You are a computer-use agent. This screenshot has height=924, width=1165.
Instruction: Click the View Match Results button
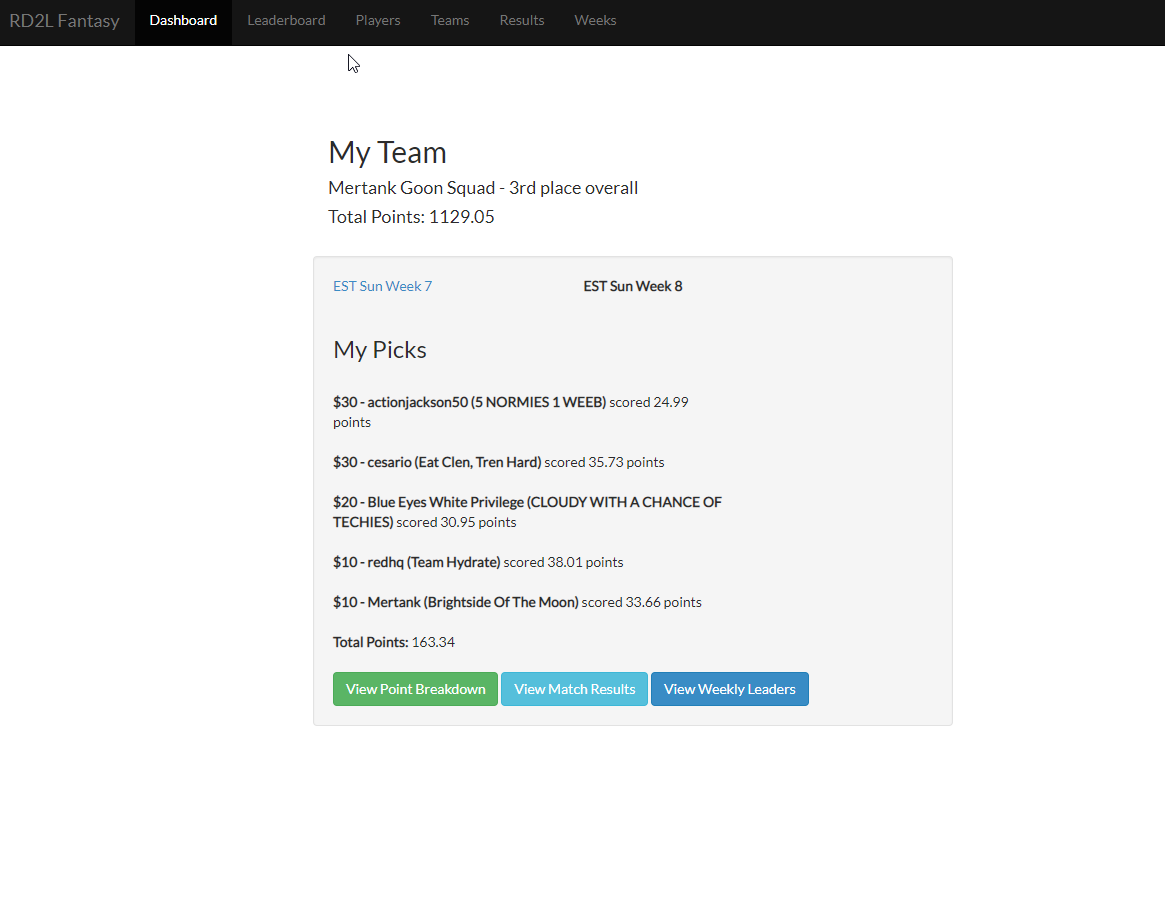point(574,689)
